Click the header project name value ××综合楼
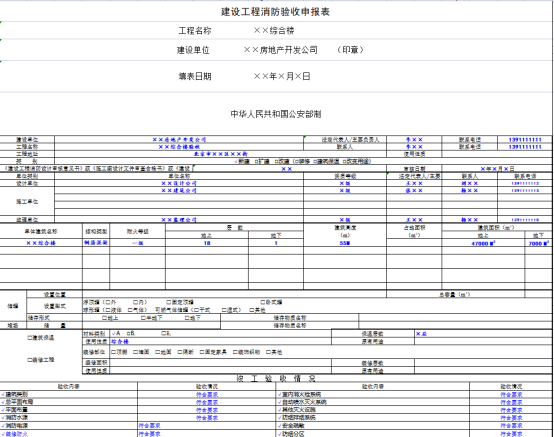 (x=274, y=30)
